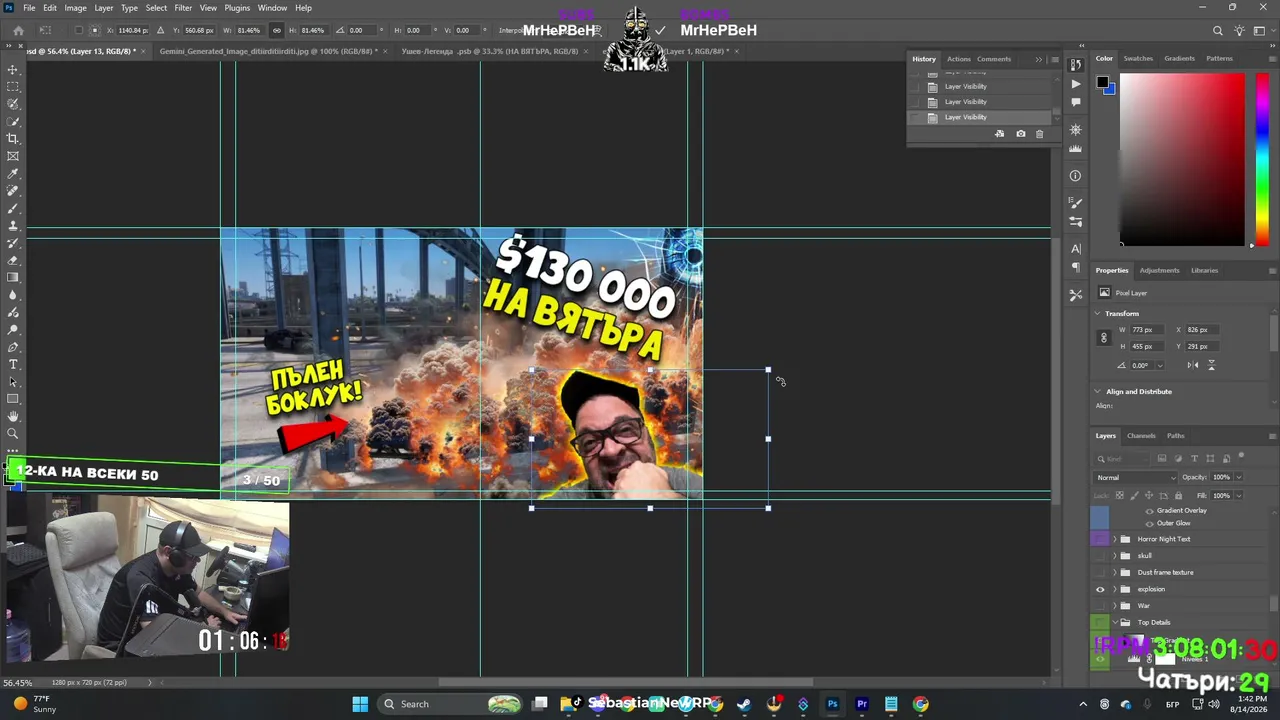Open Windows taskbar Search
The height and width of the screenshot is (720, 1280).
[x=451, y=704]
